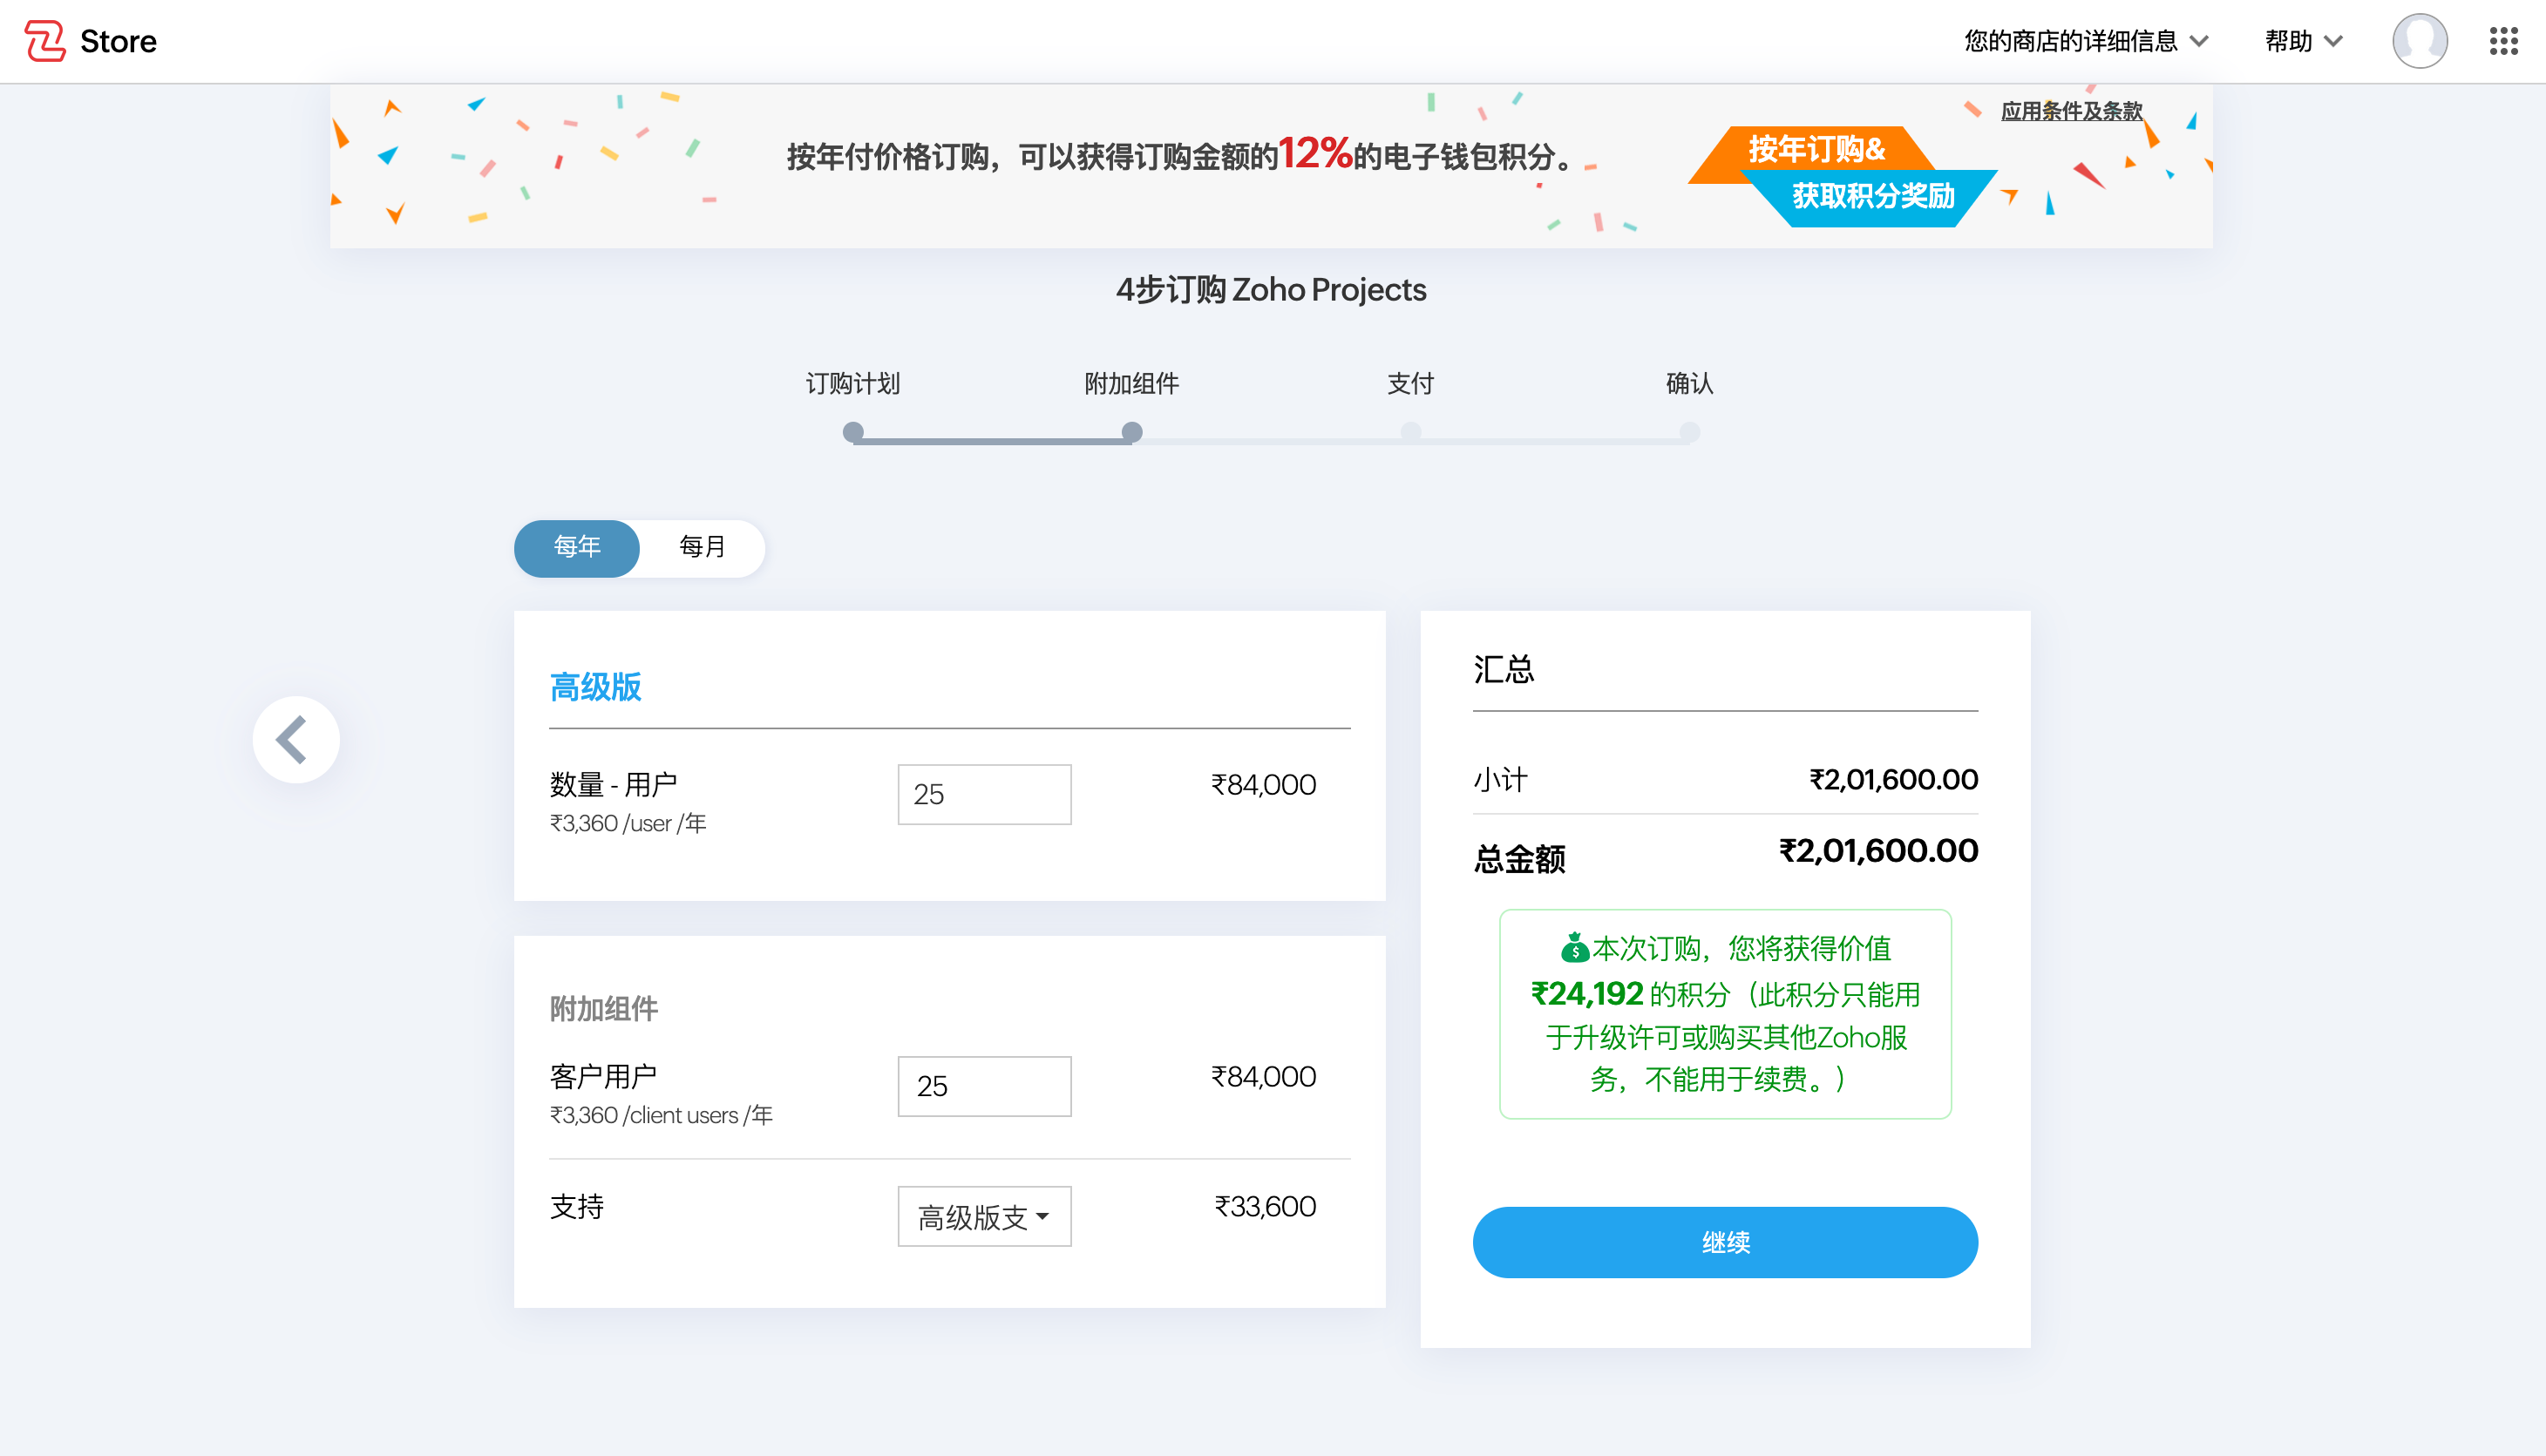Screen dimensions: 2546x1456
Task: Open the 高级版支 support dropdown
Action: pyautogui.click(x=984, y=1216)
